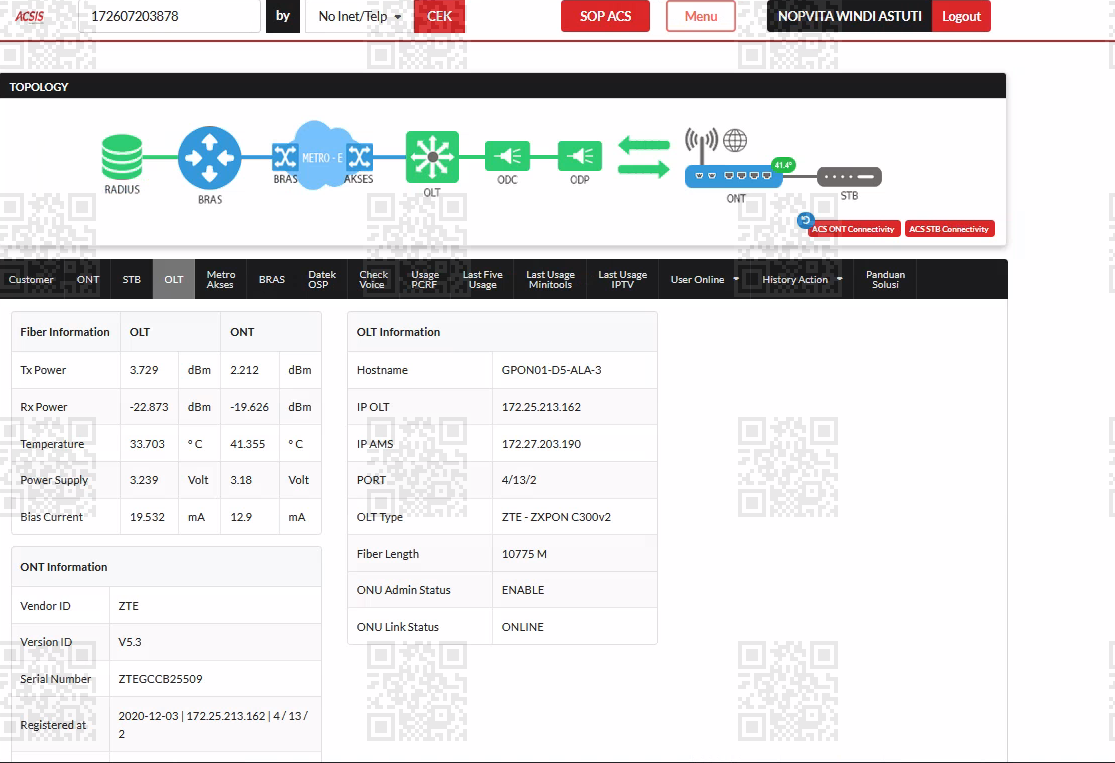Select the OLT tab
This screenshot has height=763, width=1115.
[x=174, y=279]
